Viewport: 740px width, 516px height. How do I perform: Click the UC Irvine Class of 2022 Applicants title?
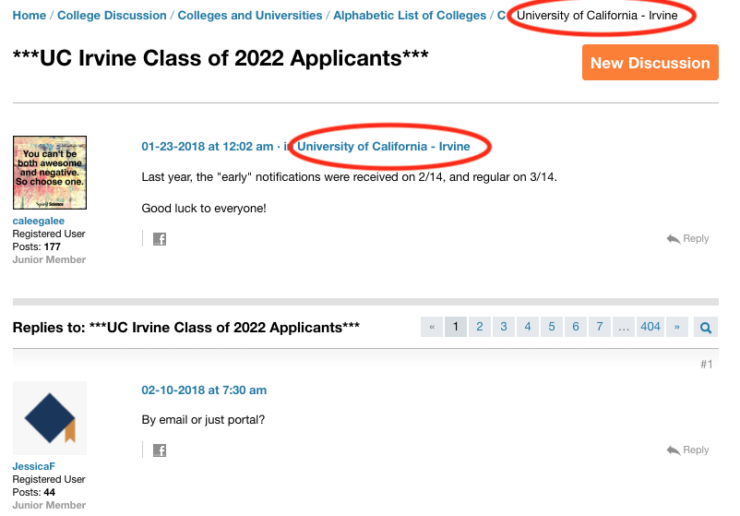point(220,59)
